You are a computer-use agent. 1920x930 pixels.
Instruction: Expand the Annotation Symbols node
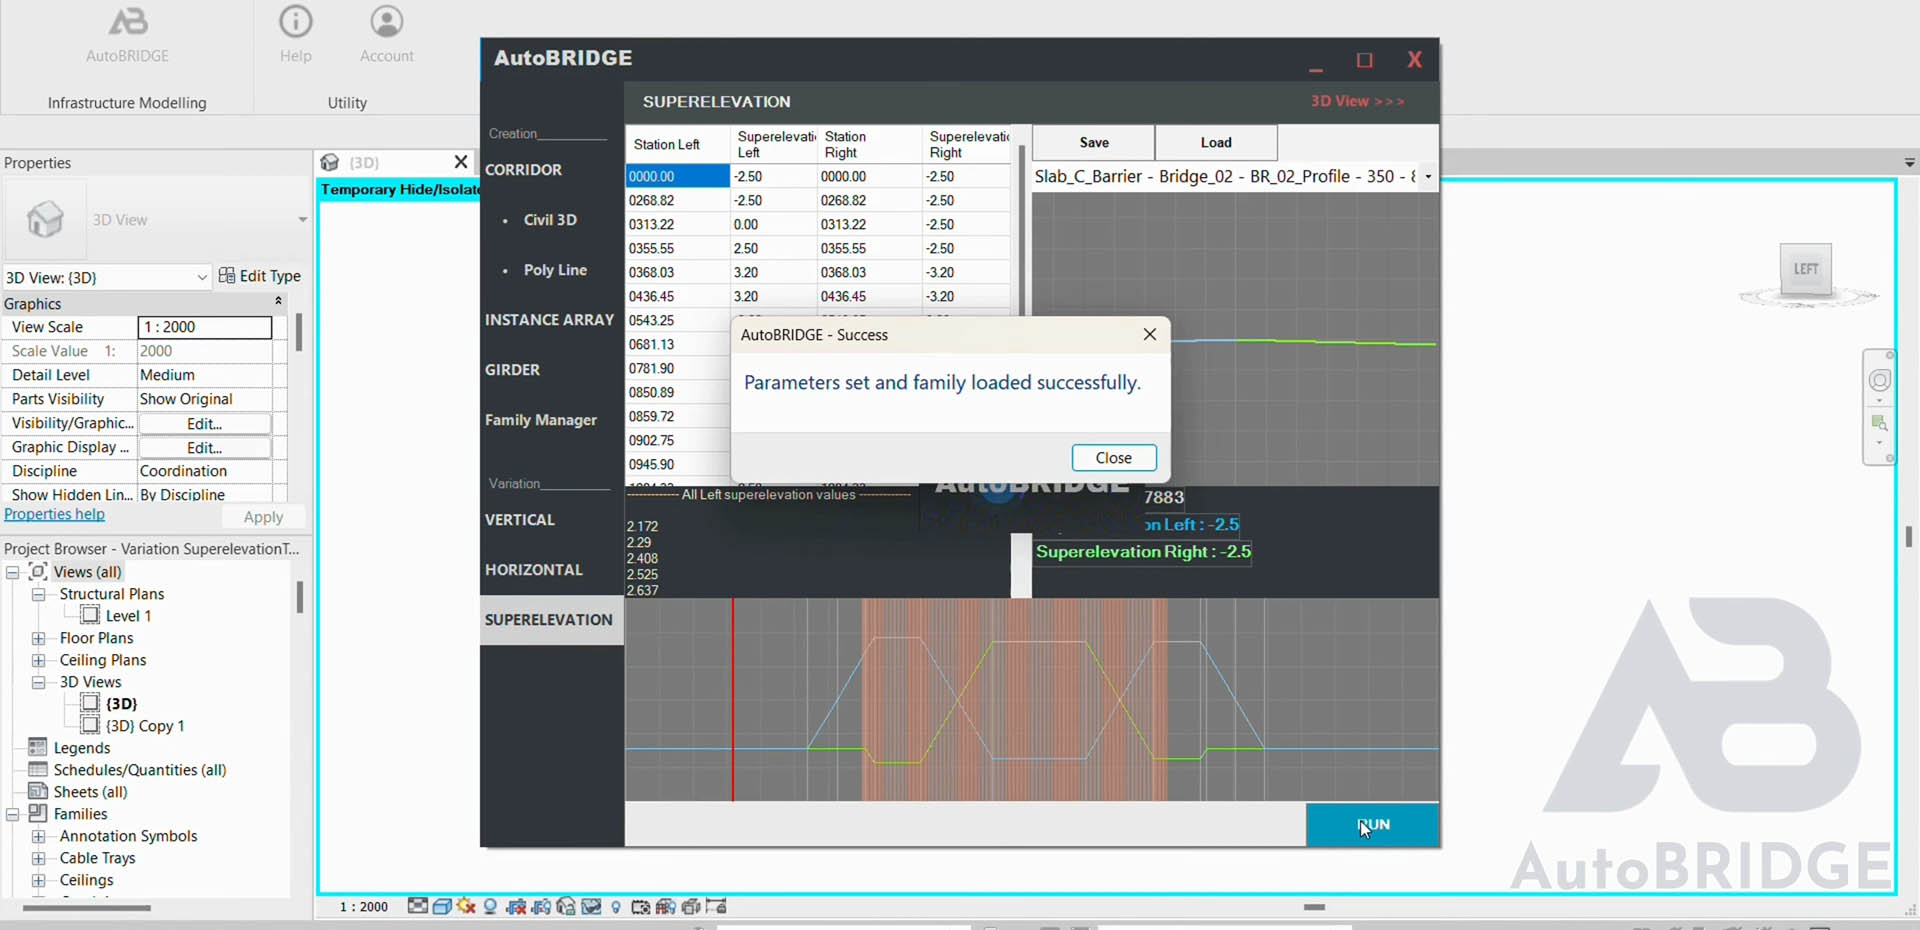[x=38, y=836]
